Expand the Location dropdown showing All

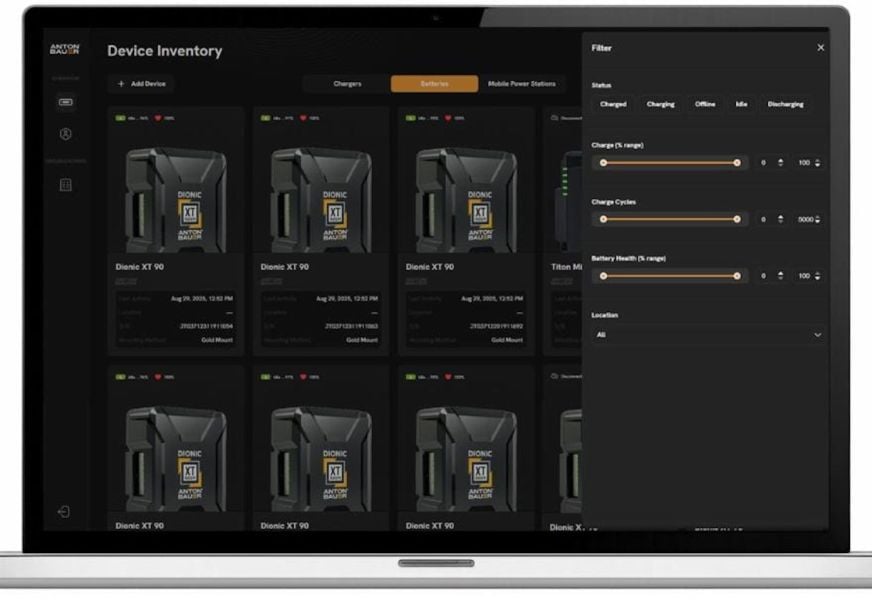(708, 335)
